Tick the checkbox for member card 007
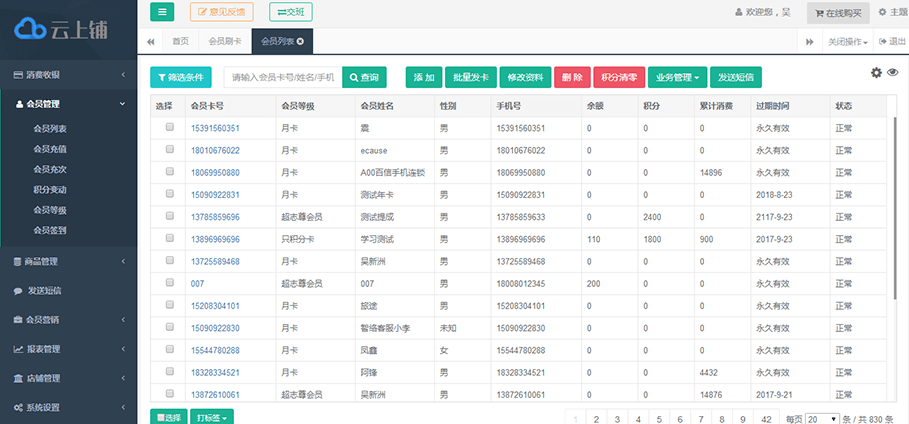909x424 pixels. pos(169,283)
